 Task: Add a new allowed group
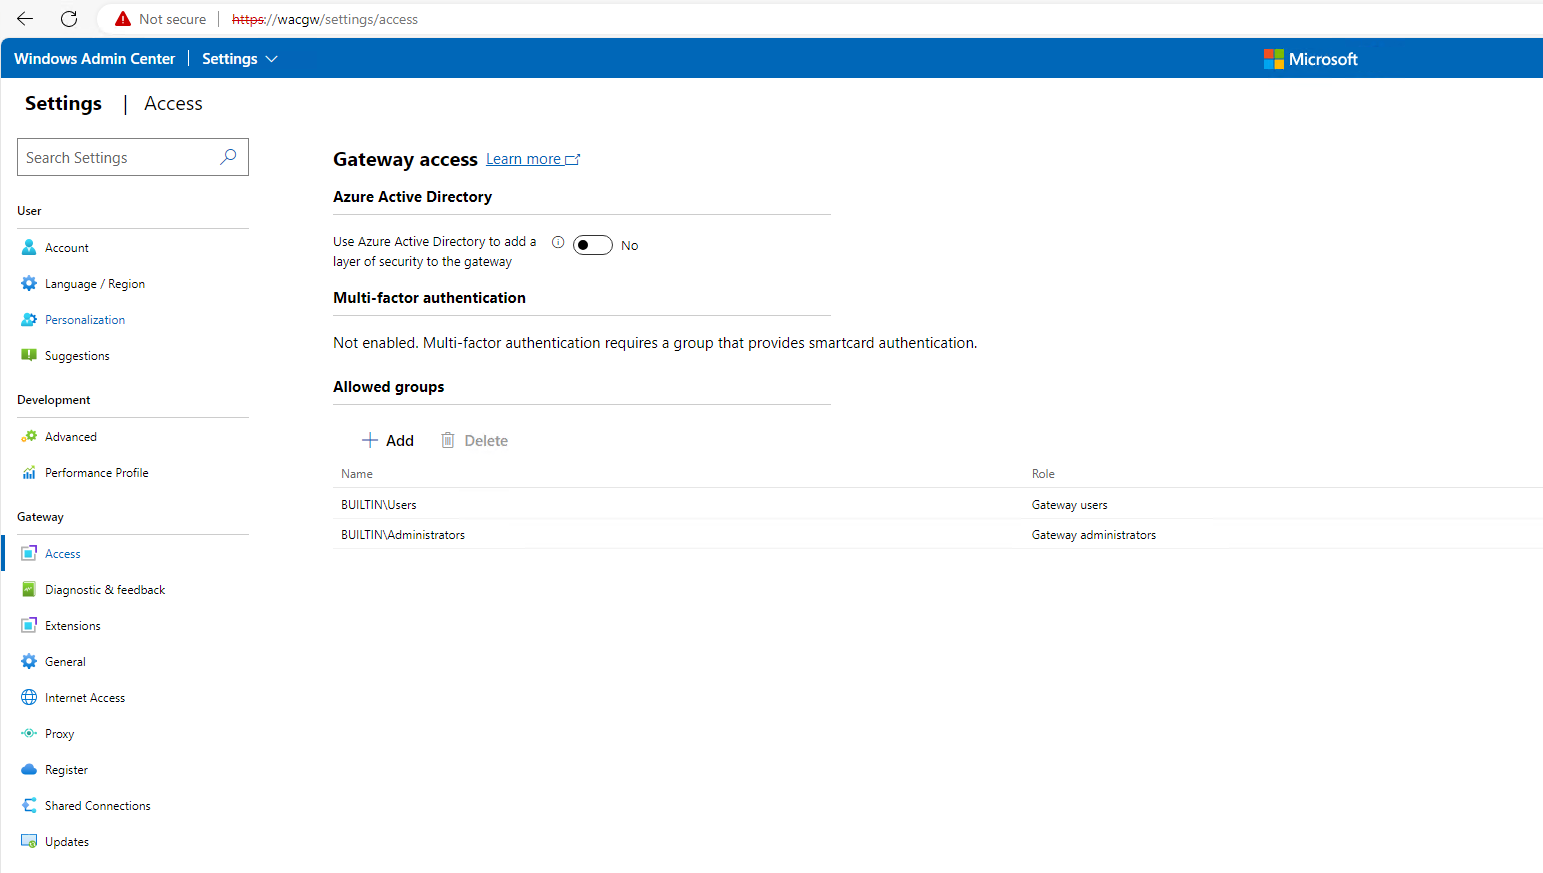[x=388, y=440]
